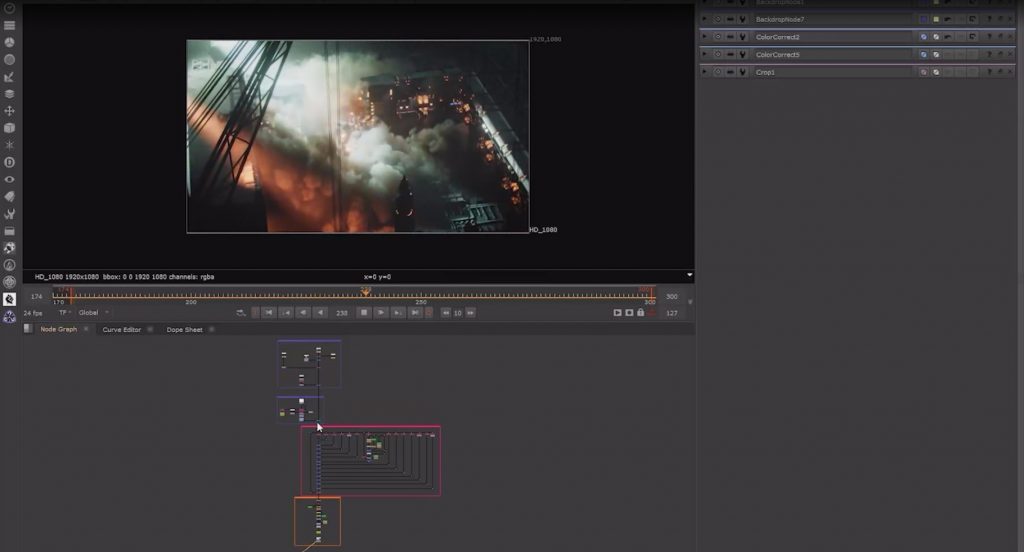Open the Views nodes eye icon
Screen dimensions: 1024x552
9,179
